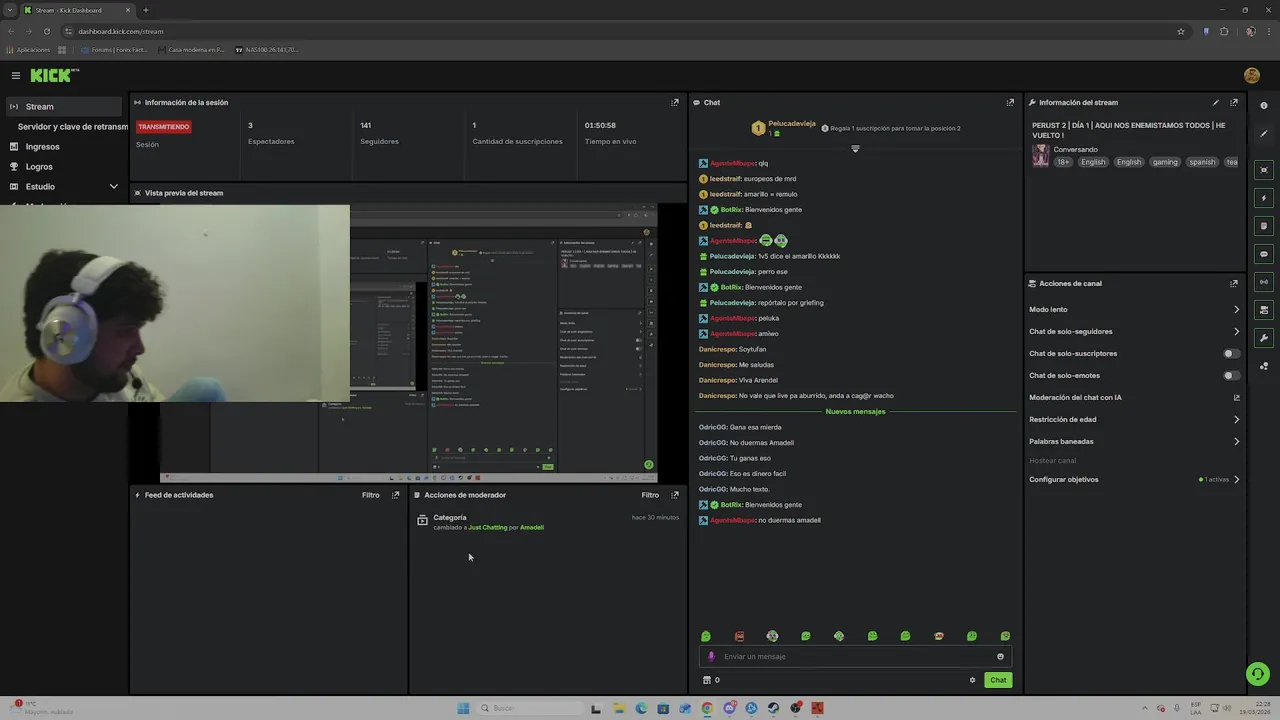
Task: Edit stream information with the pencil icon
Action: pyautogui.click(x=1216, y=102)
